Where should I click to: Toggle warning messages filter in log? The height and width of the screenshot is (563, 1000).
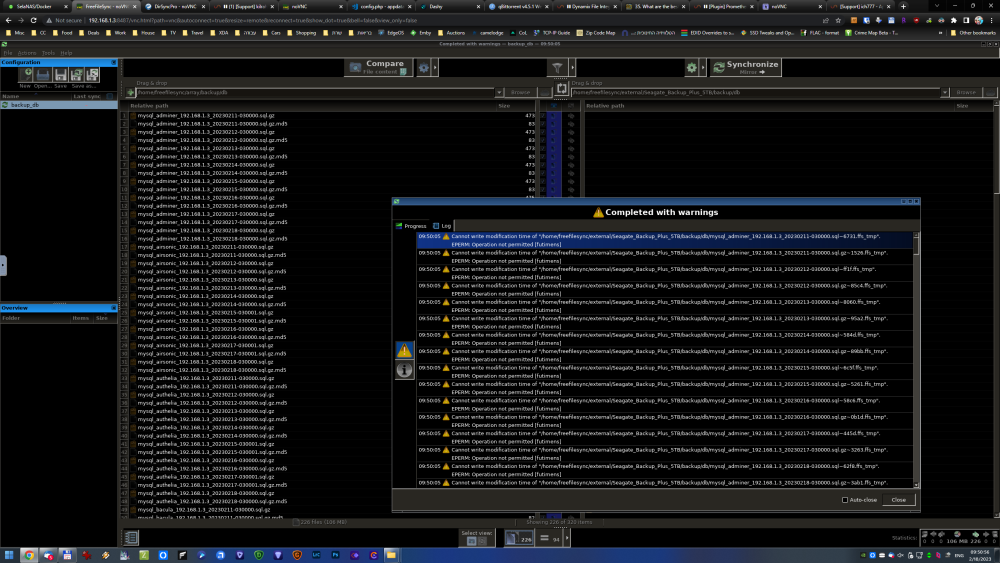click(404, 350)
